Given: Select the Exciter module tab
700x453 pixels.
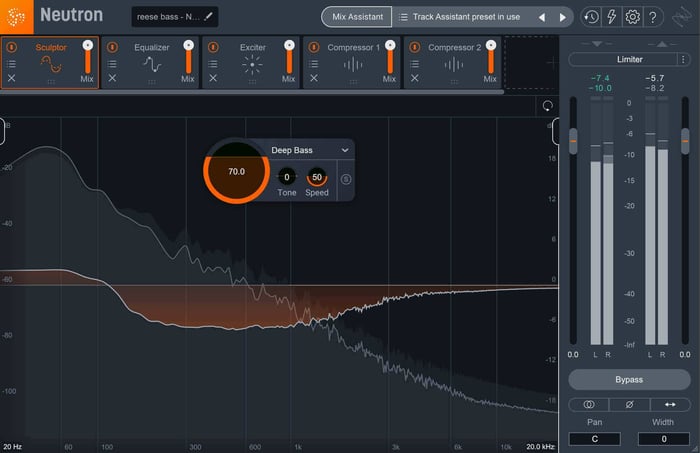Looking at the screenshot, I should [252, 62].
